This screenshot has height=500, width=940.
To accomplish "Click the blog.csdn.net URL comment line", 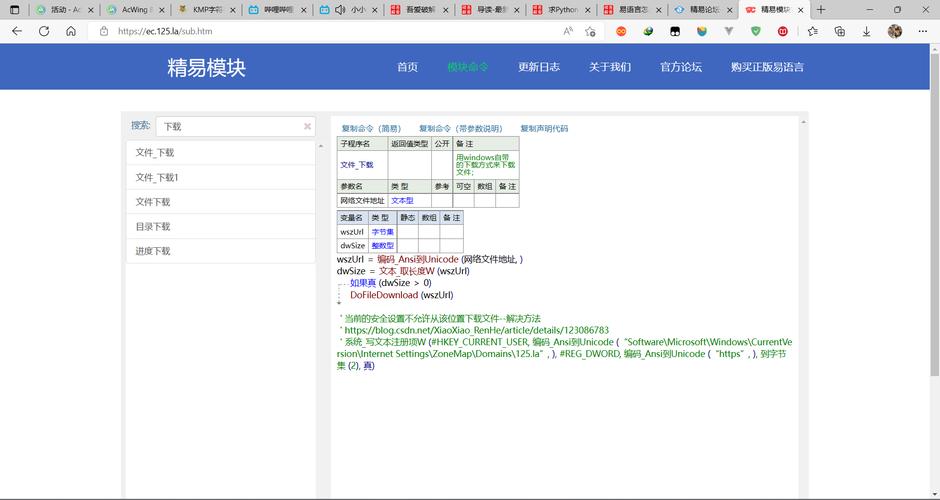I will click(x=477, y=330).
